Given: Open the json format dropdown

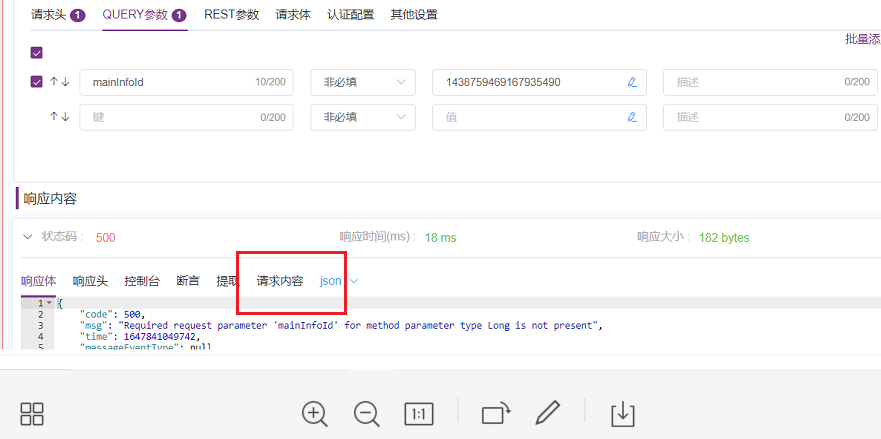Looking at the screenshot, I should 339,280.
